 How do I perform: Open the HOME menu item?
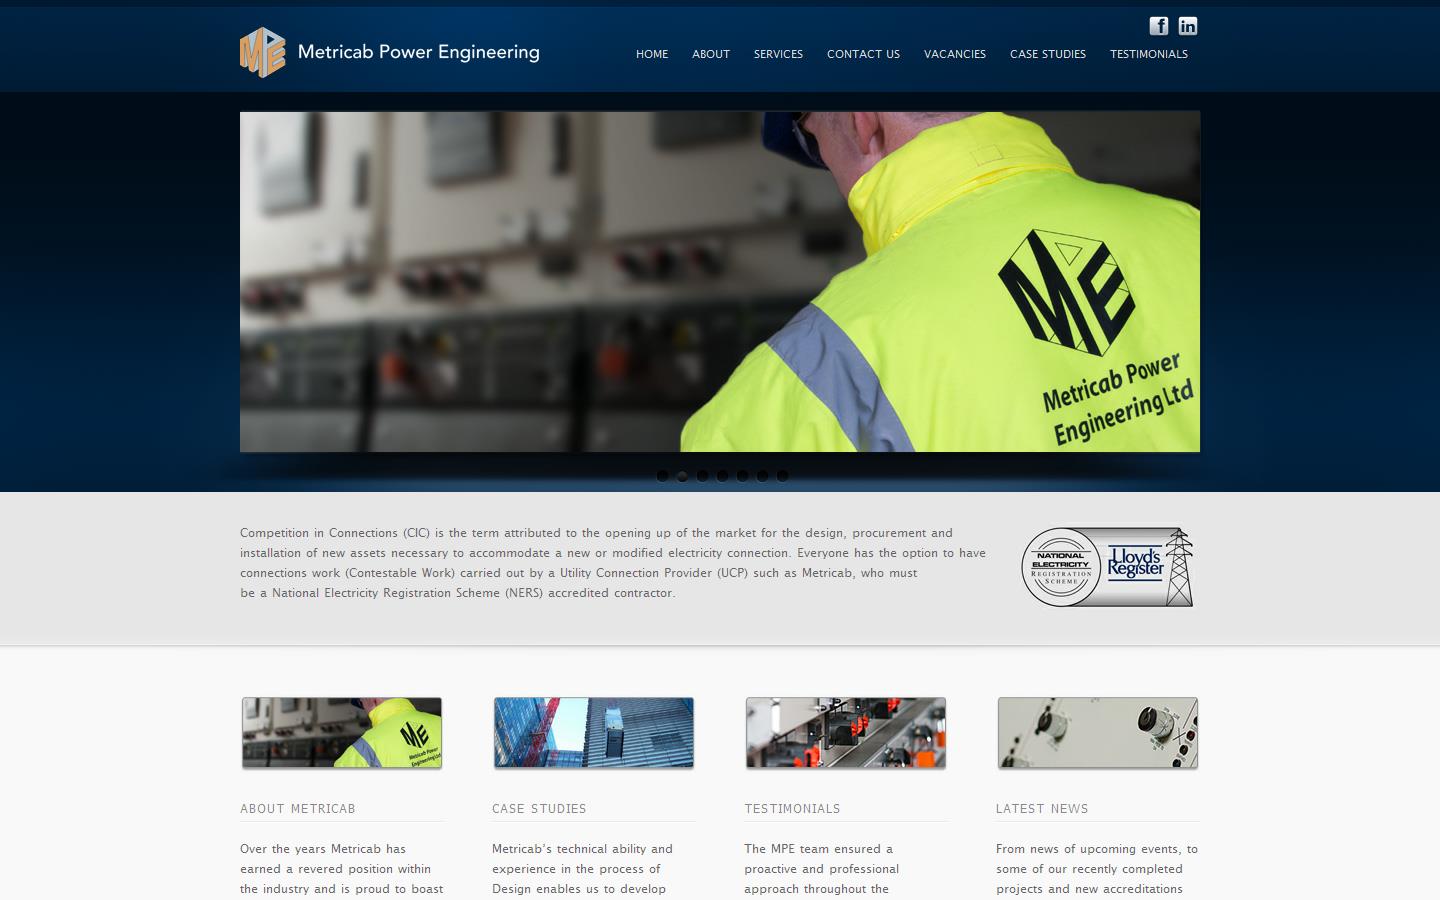pyautogui.click(x=652, y=54)
